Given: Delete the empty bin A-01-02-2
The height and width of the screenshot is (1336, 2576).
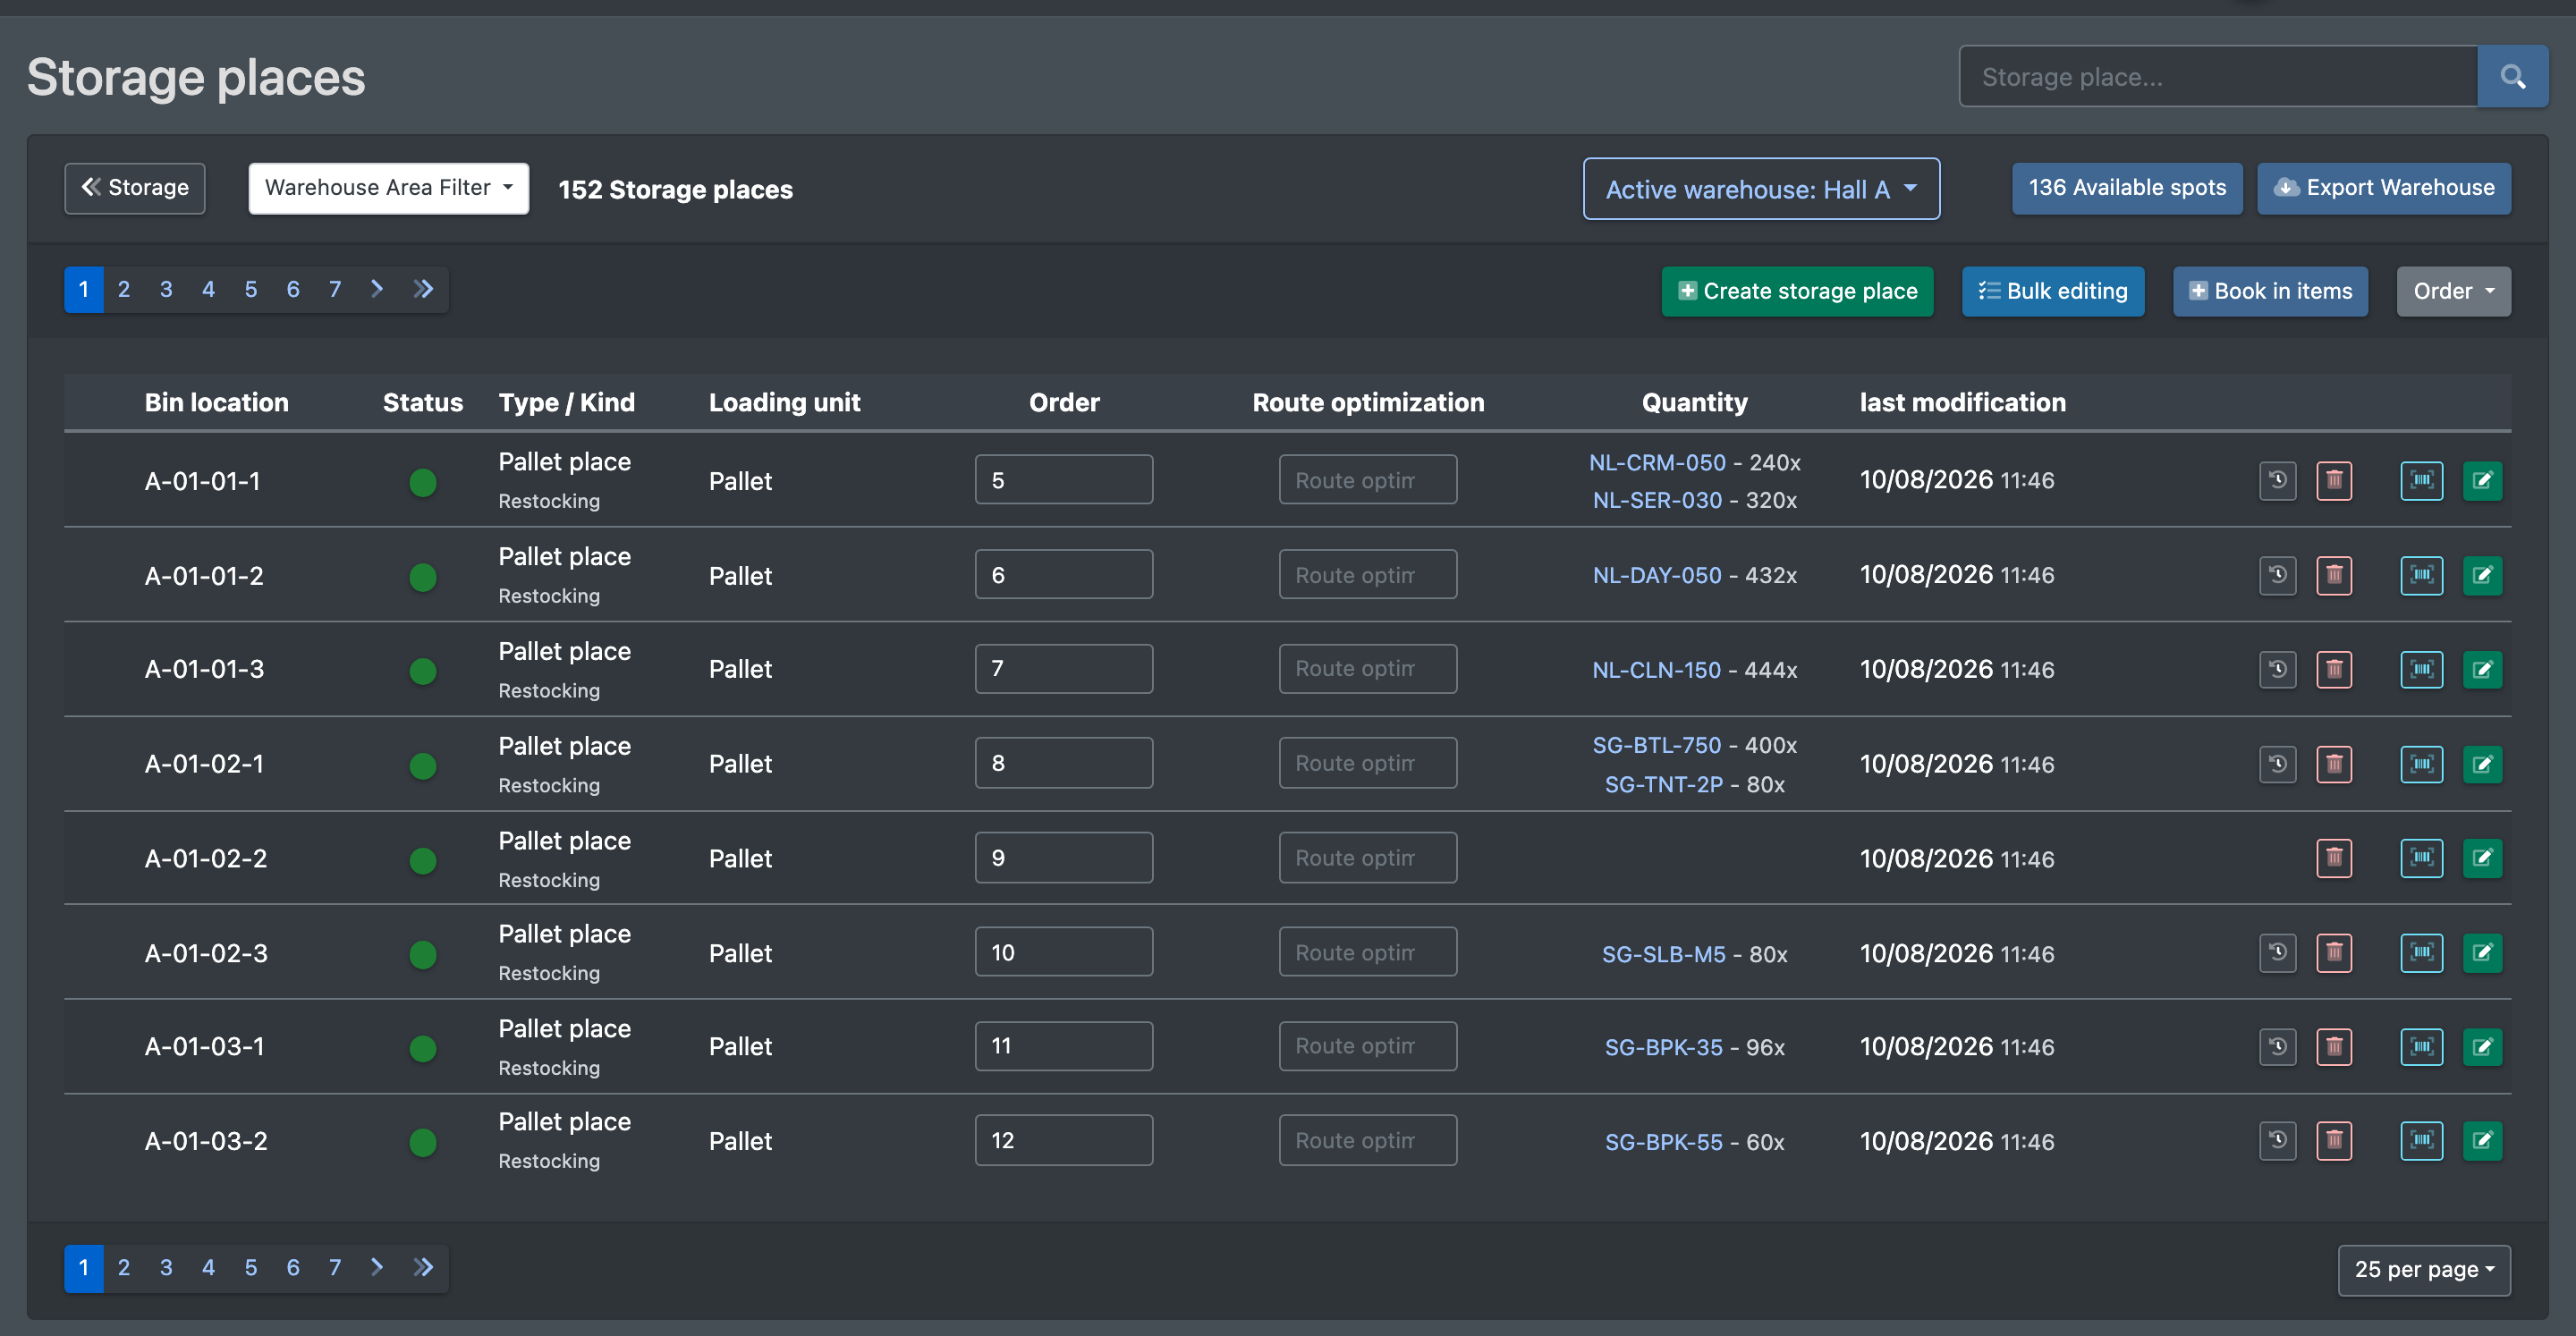Looking at the screenshot, I should point(2334,858).
